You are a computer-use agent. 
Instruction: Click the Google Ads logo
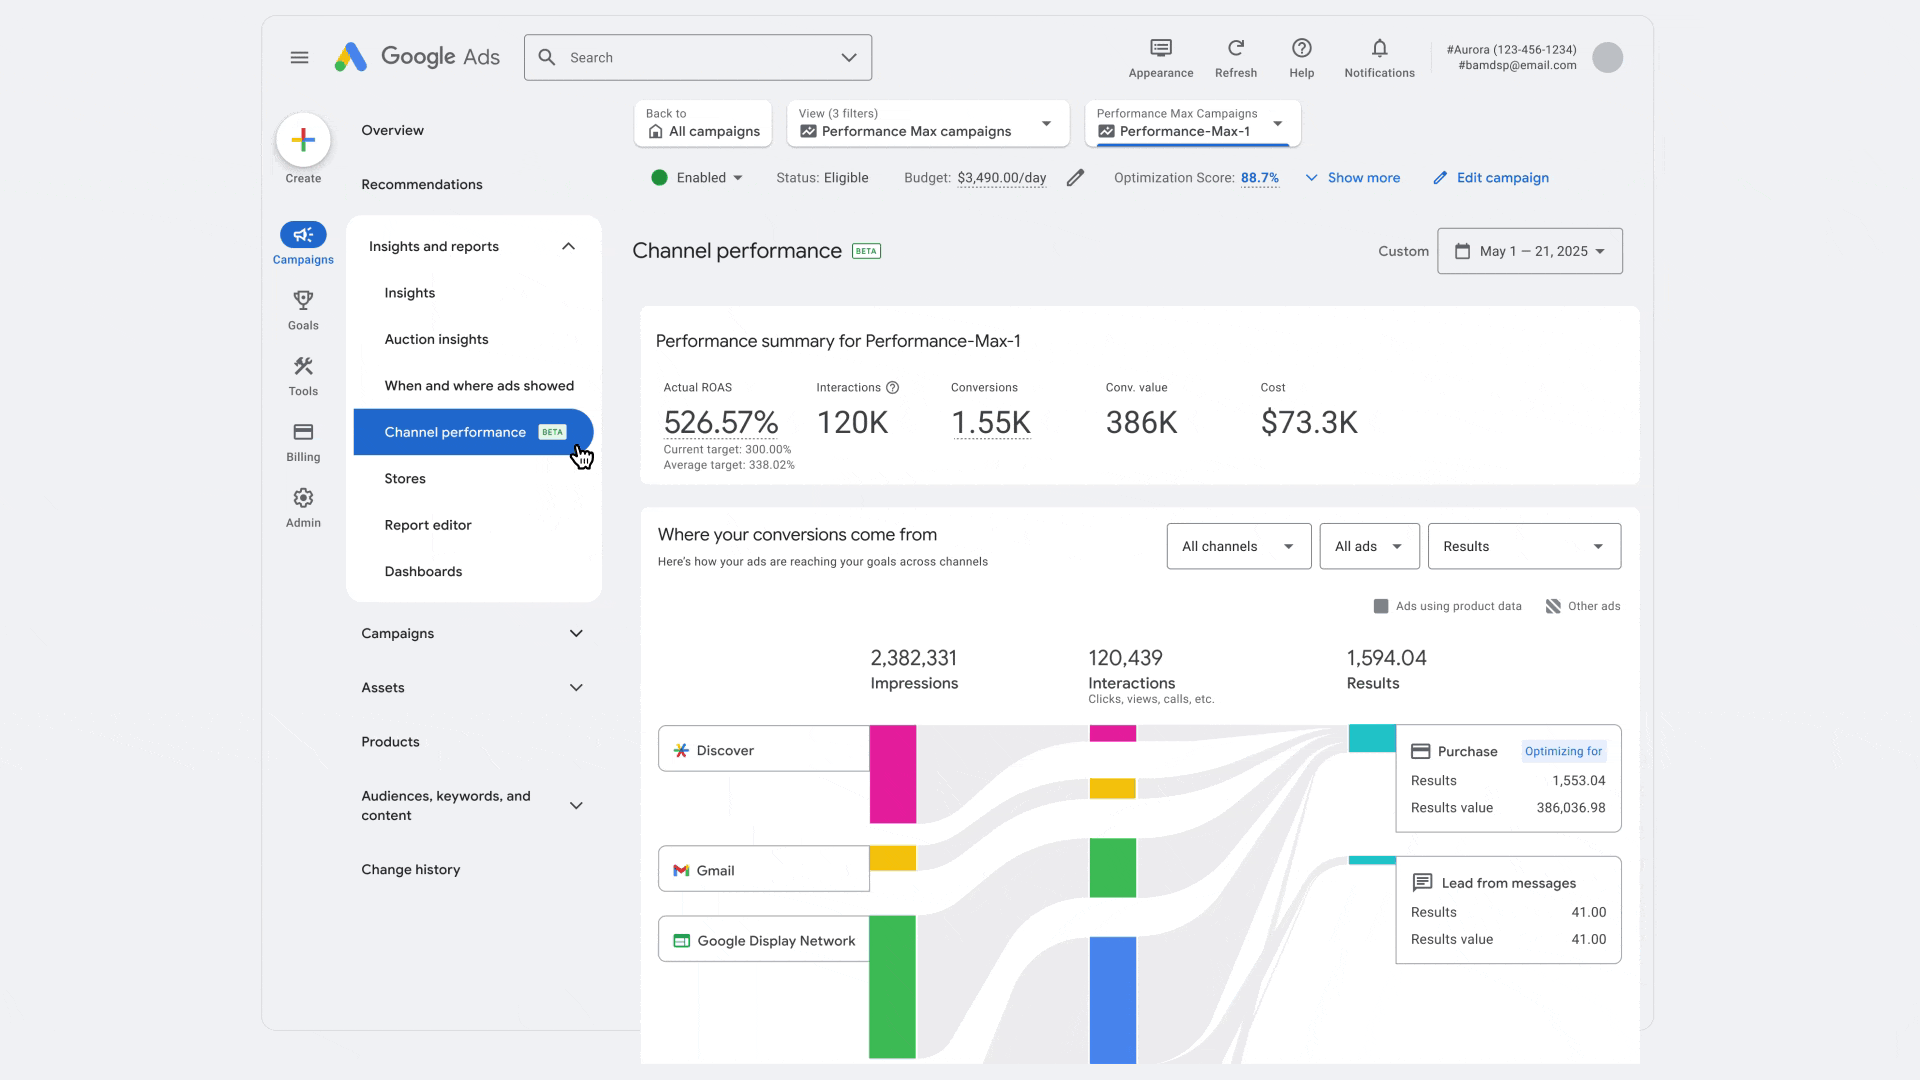click(417, 57)
